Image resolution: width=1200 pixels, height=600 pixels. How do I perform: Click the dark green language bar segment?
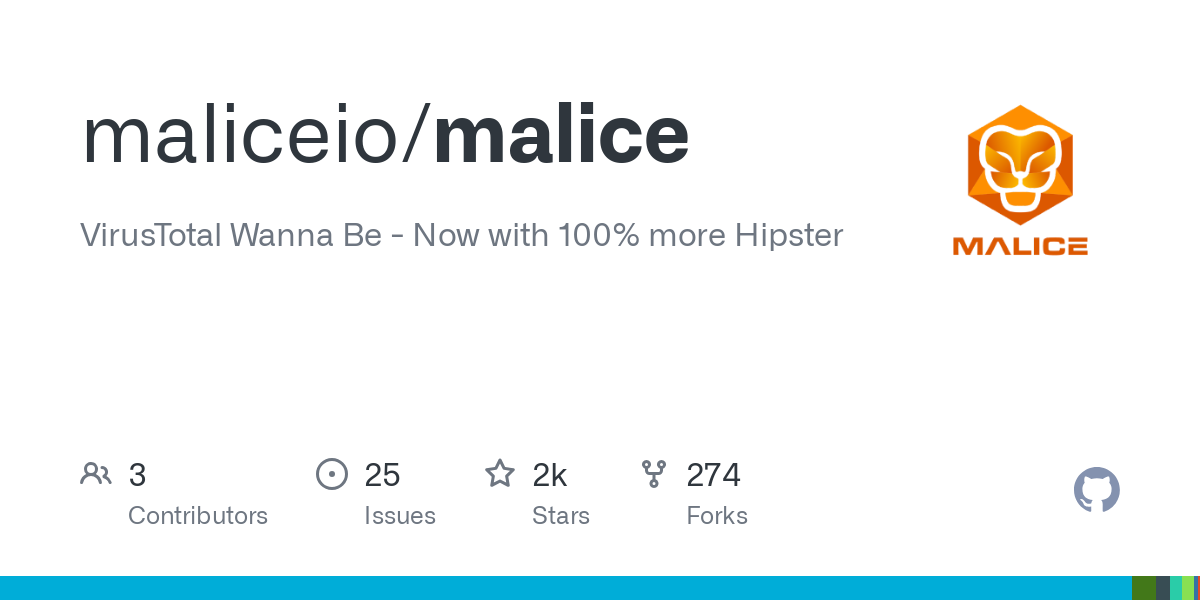pos(1143,588)
